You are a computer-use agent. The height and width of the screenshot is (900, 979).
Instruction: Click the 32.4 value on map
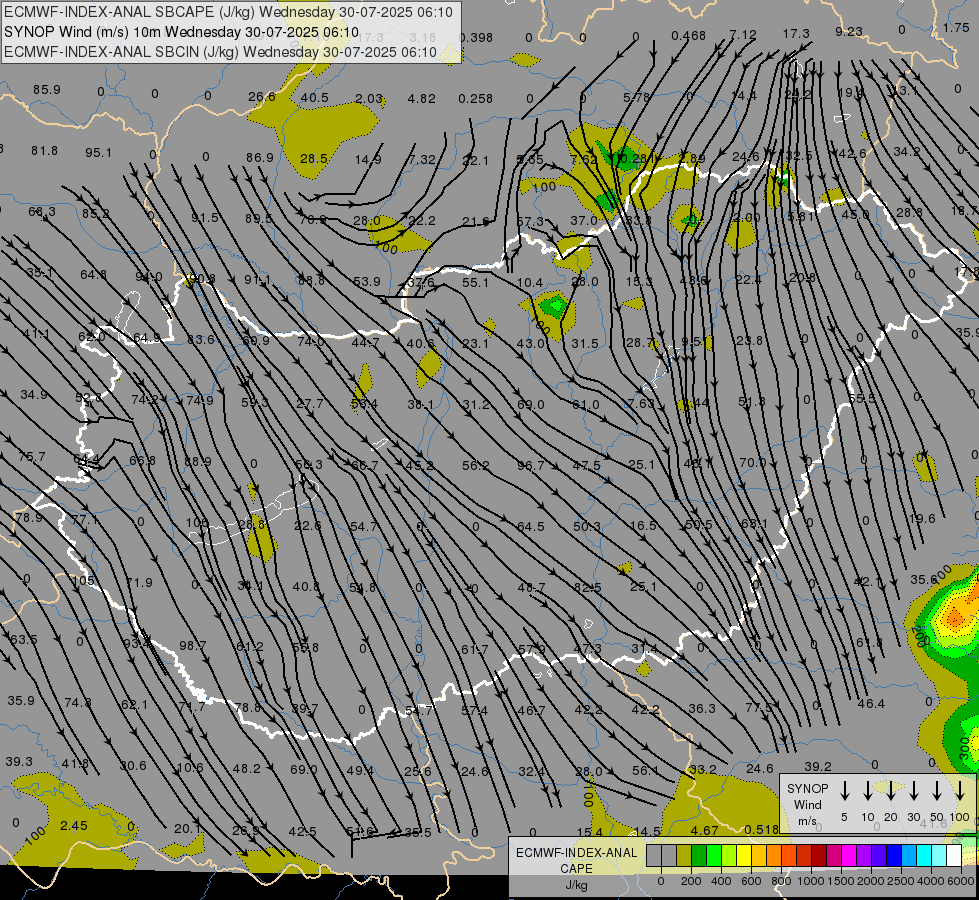(532, 771)
